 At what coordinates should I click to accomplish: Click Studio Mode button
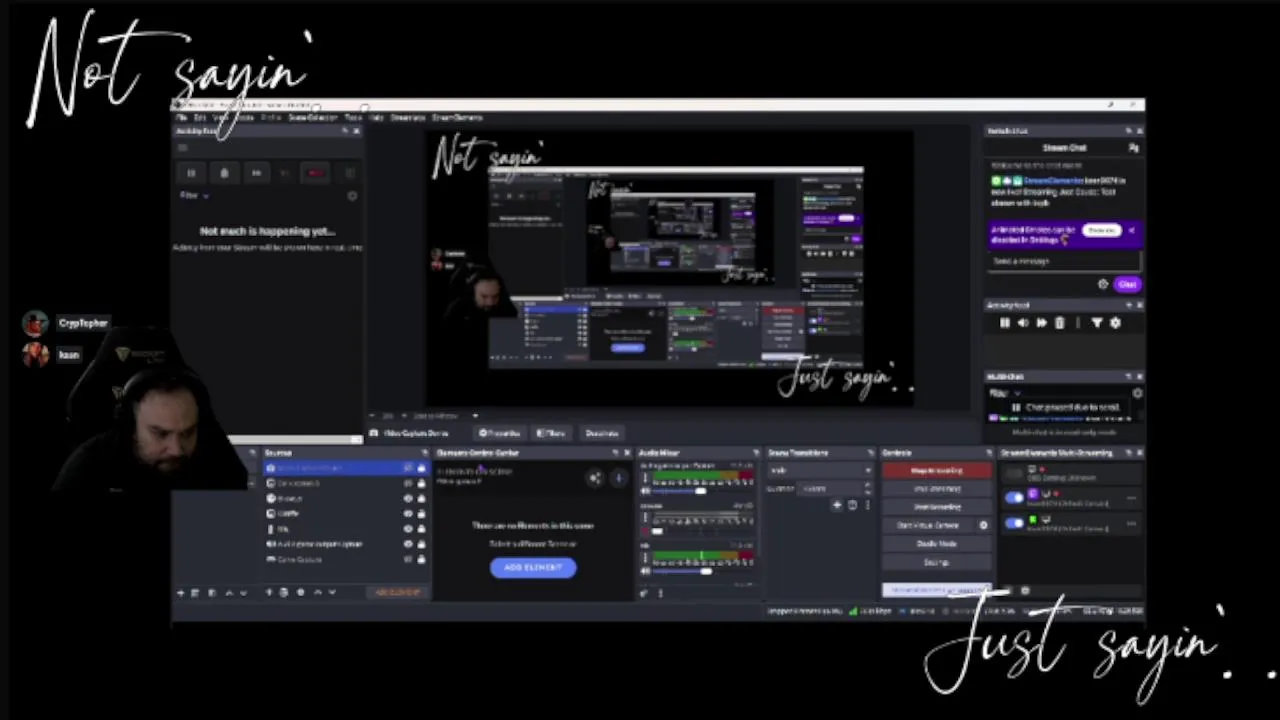coord(937,543)
